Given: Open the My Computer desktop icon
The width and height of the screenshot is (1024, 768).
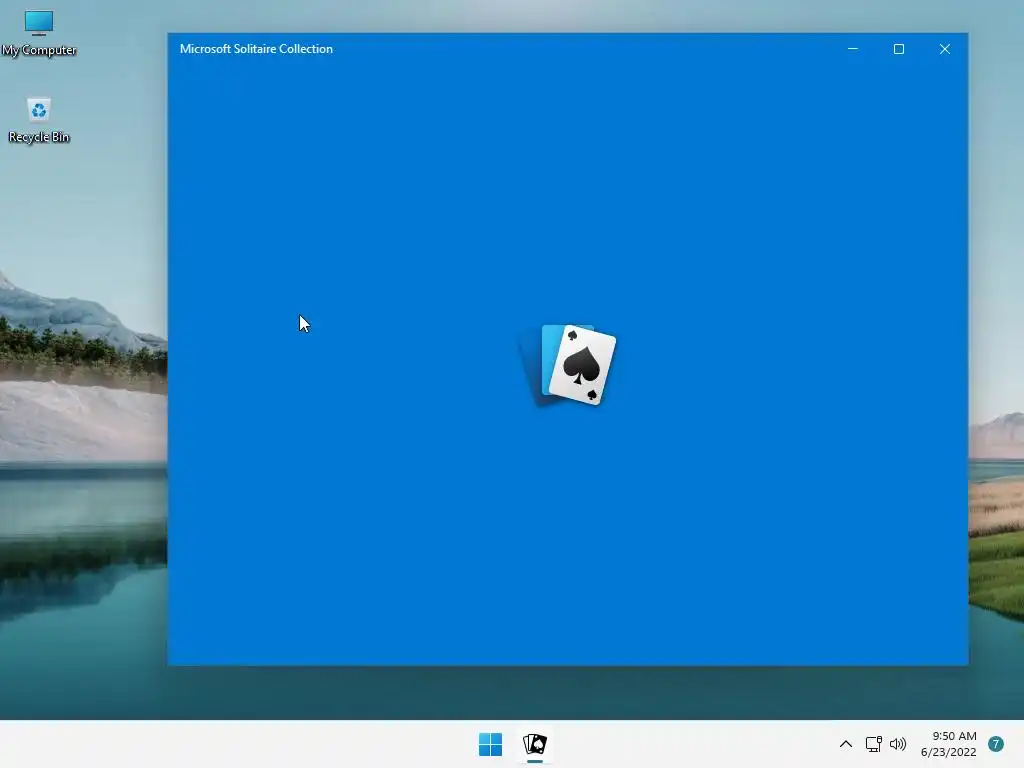Looking at the screenshot, I should point(39,33).
